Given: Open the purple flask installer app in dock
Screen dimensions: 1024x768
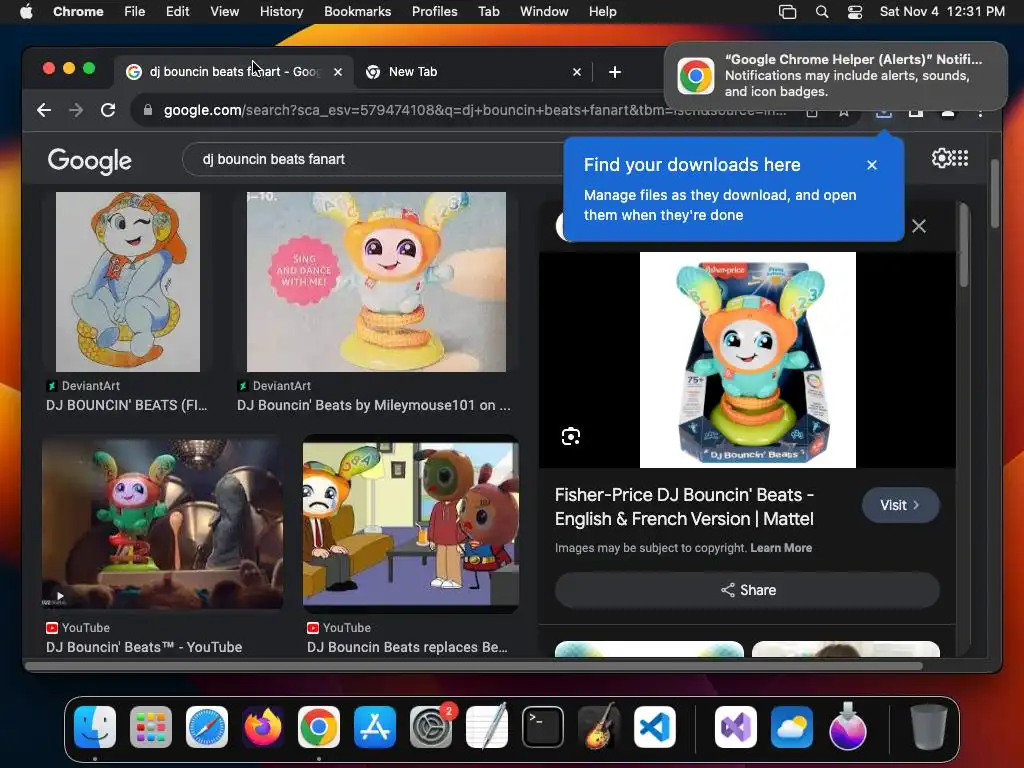Looking at the screenshot, I should click(x=848, y=727).
